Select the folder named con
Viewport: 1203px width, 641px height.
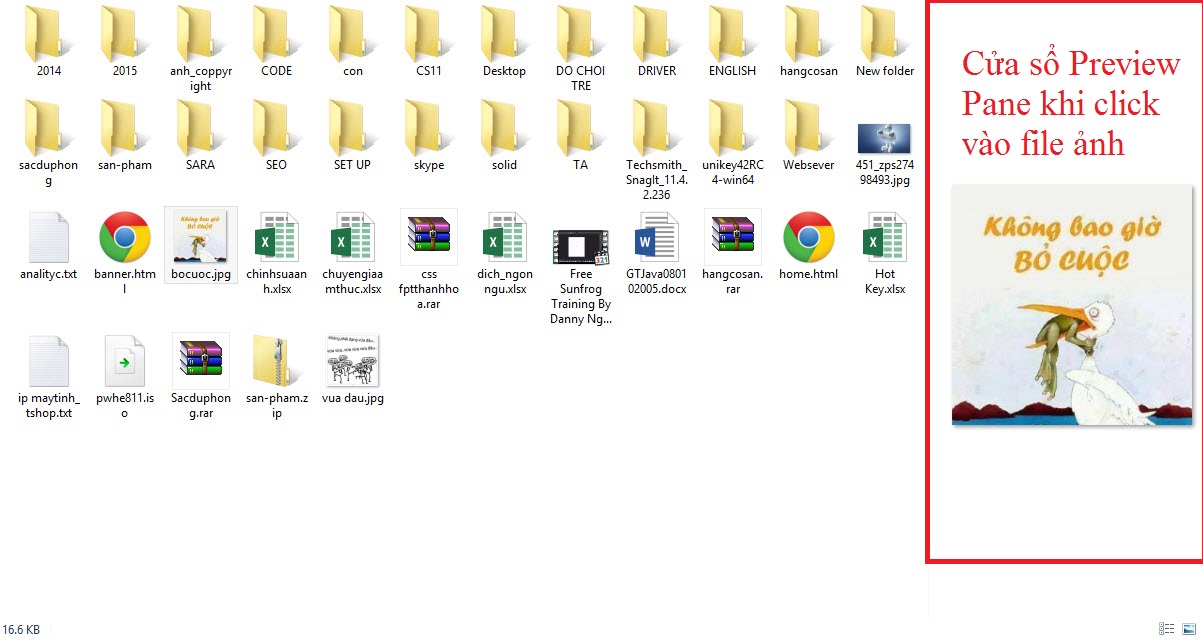(x=352, y=42)
